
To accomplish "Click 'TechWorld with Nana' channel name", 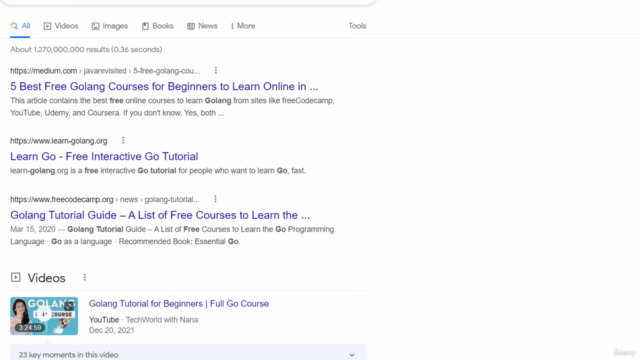I will (x=162, y=320).
